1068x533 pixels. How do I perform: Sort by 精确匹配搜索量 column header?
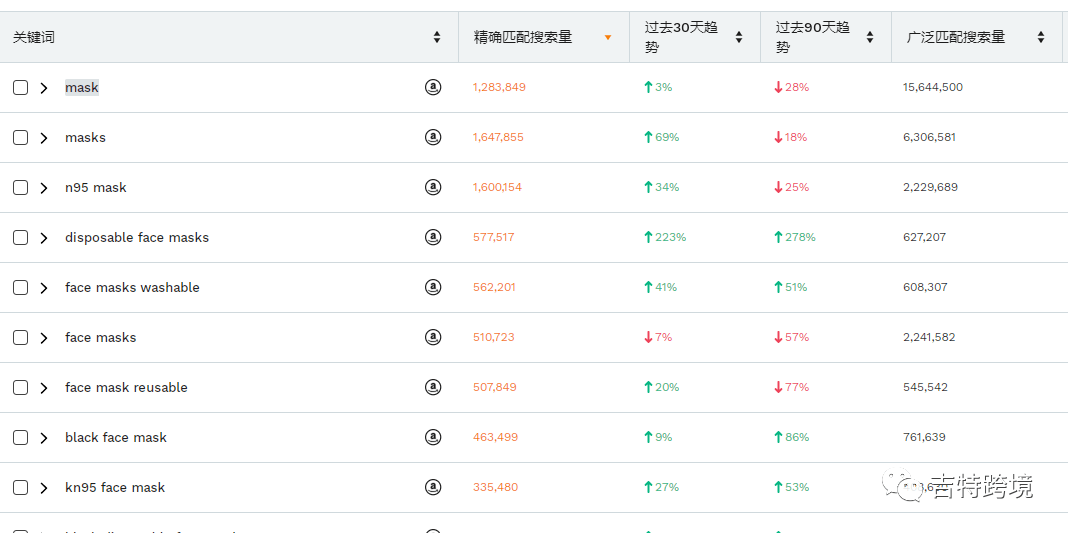(x=523, y=37)
